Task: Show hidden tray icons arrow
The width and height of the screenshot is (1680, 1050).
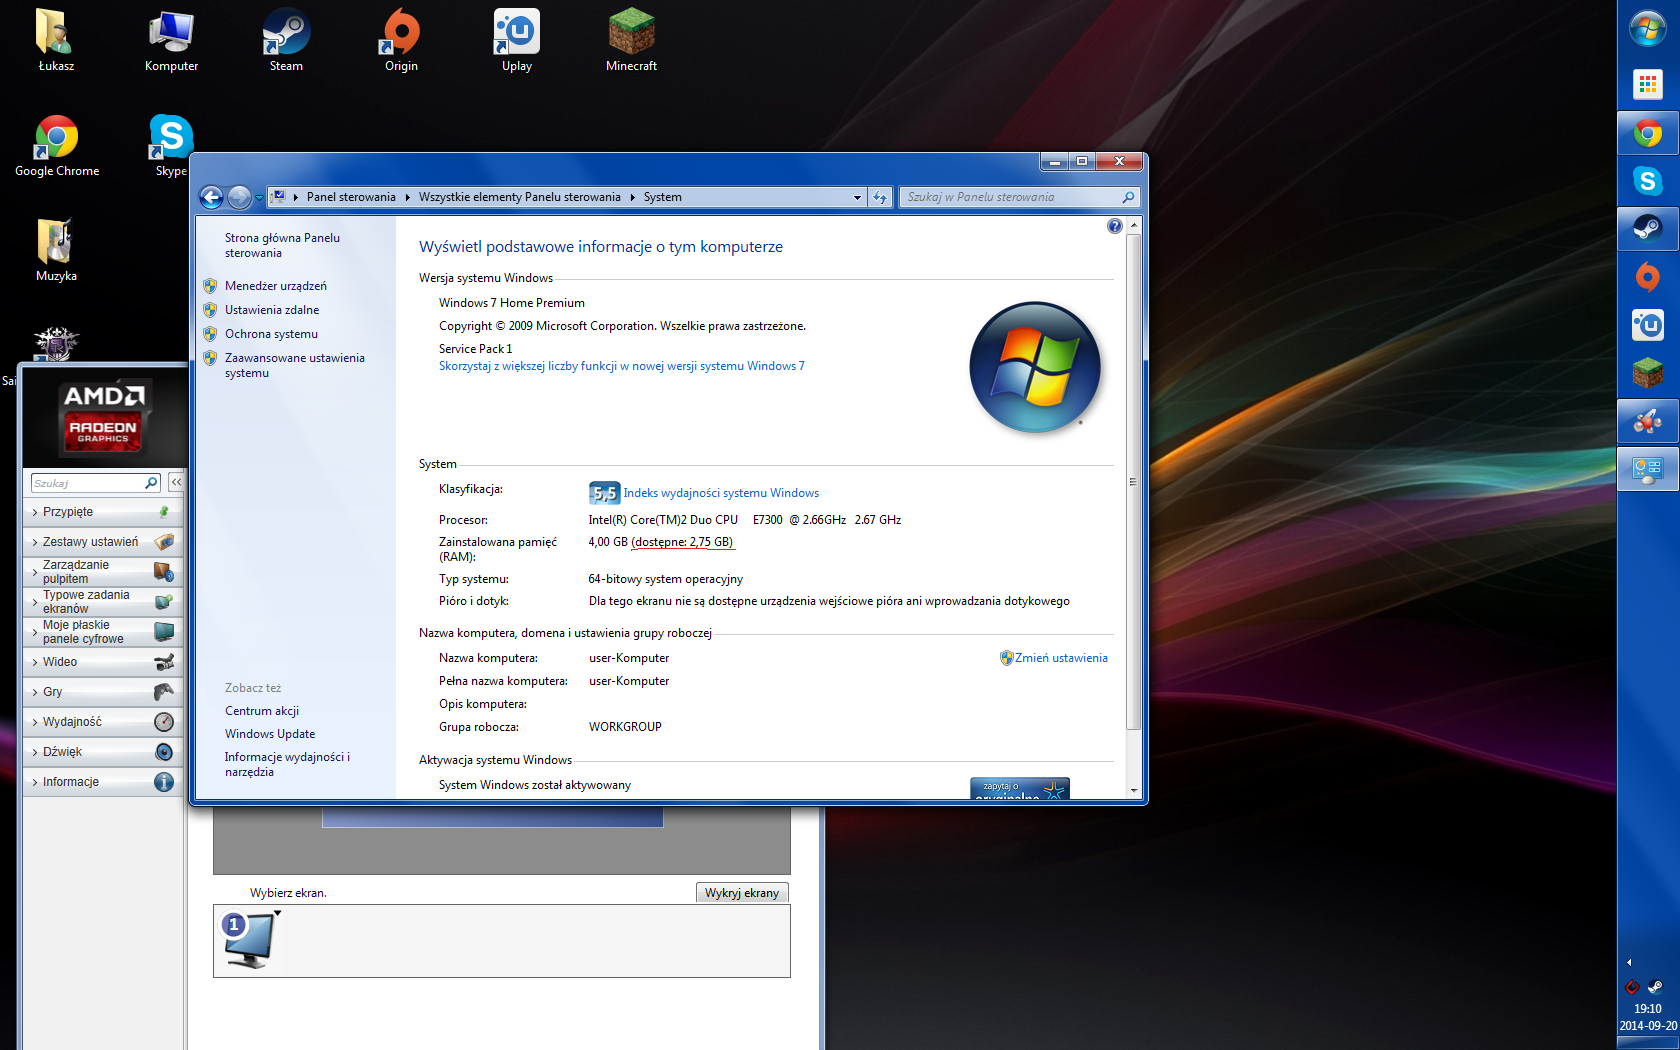Action: (1629, 962)
